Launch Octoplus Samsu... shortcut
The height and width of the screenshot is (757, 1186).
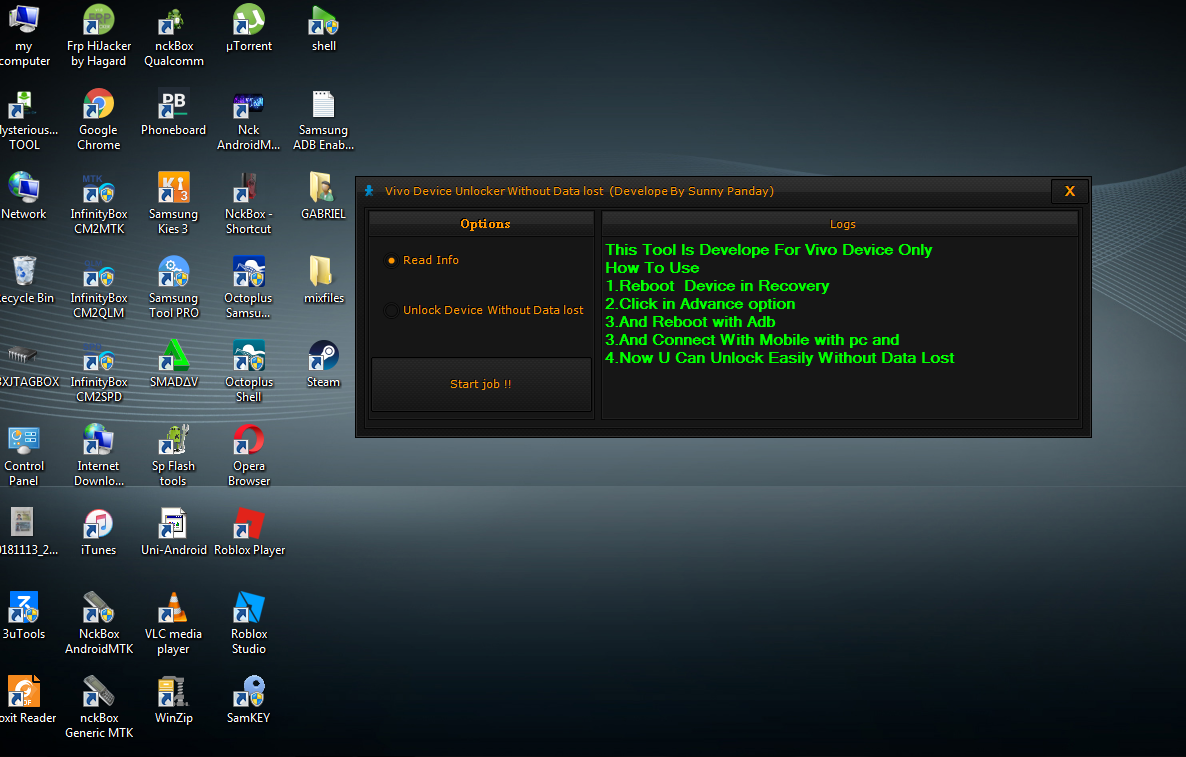coord(249,287)
